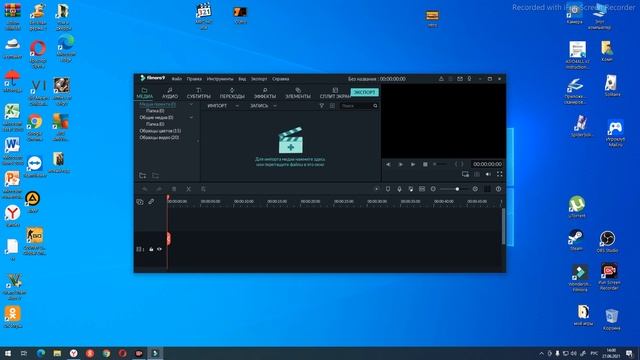Click the trash delete icon in timeline toolbar
The width and height of the screenshot is (640, 360).
click(x=174, y=189)
